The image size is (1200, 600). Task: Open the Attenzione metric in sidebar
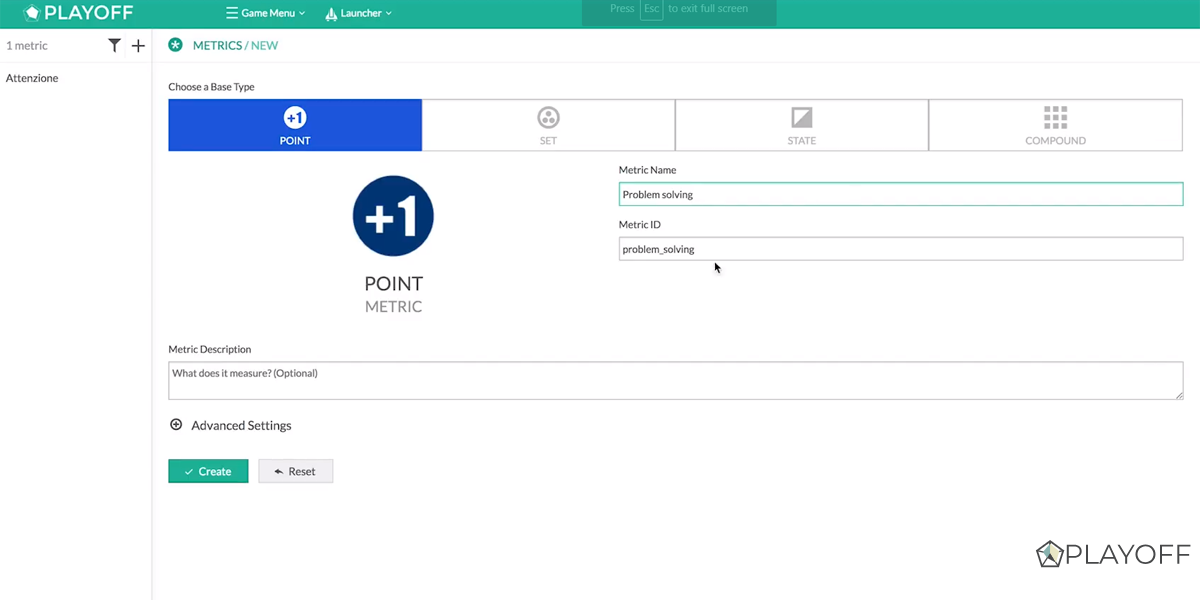pyautogui.click(x=32, y=78)
